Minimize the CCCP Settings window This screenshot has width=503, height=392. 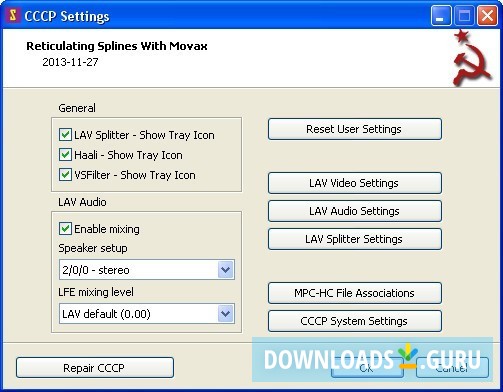pos(441,16)
